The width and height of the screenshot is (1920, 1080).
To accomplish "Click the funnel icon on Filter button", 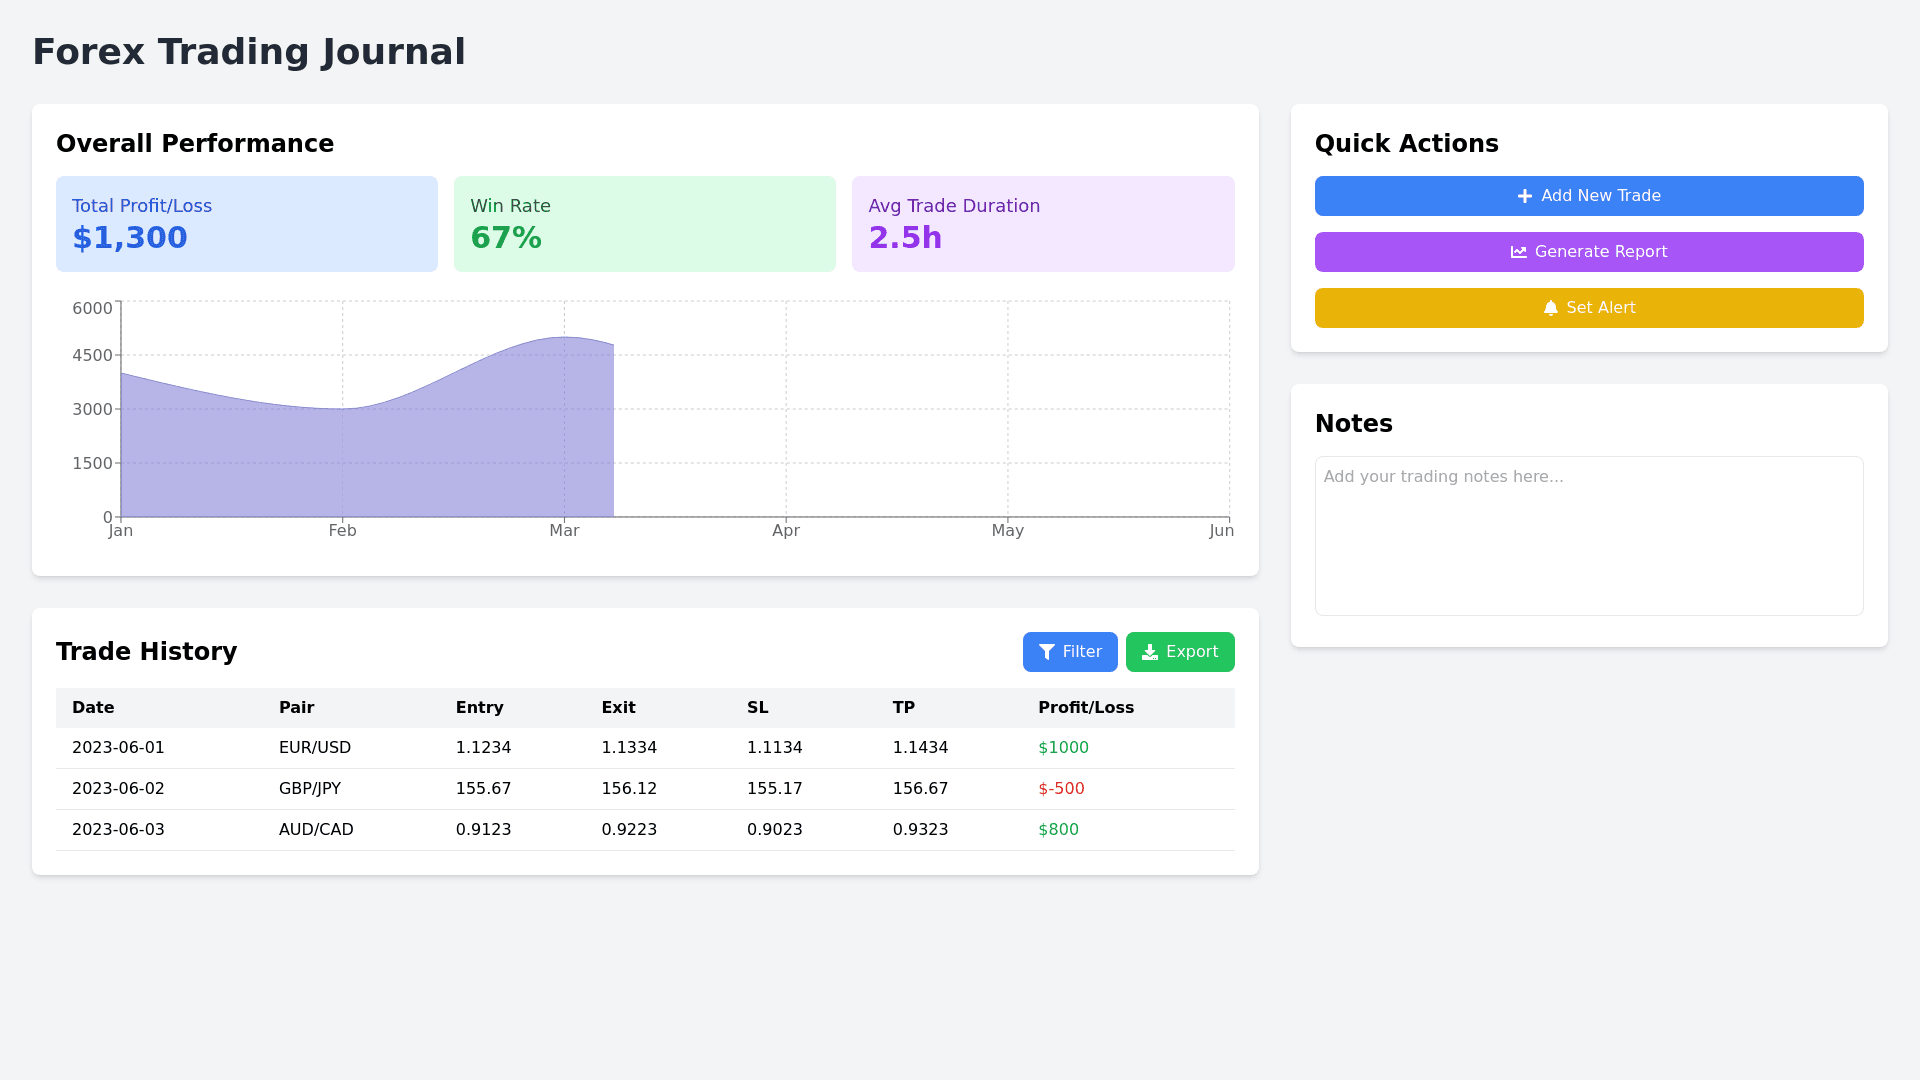I will pyautogui.click(x=1046, y=653).
